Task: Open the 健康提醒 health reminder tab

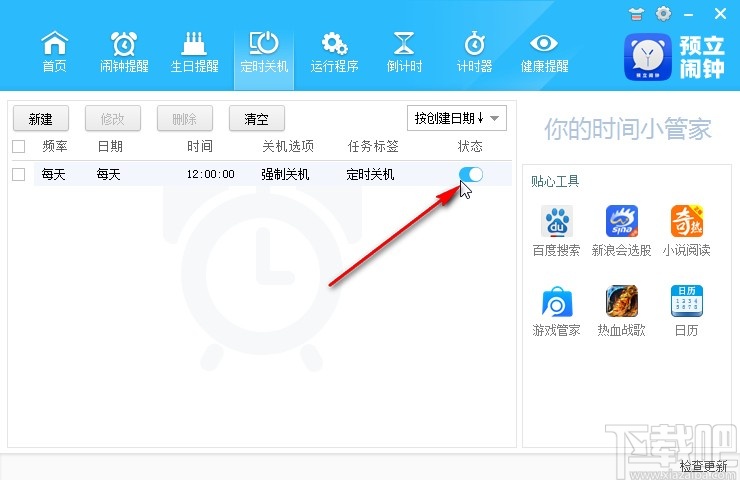Action: point(544,52)
